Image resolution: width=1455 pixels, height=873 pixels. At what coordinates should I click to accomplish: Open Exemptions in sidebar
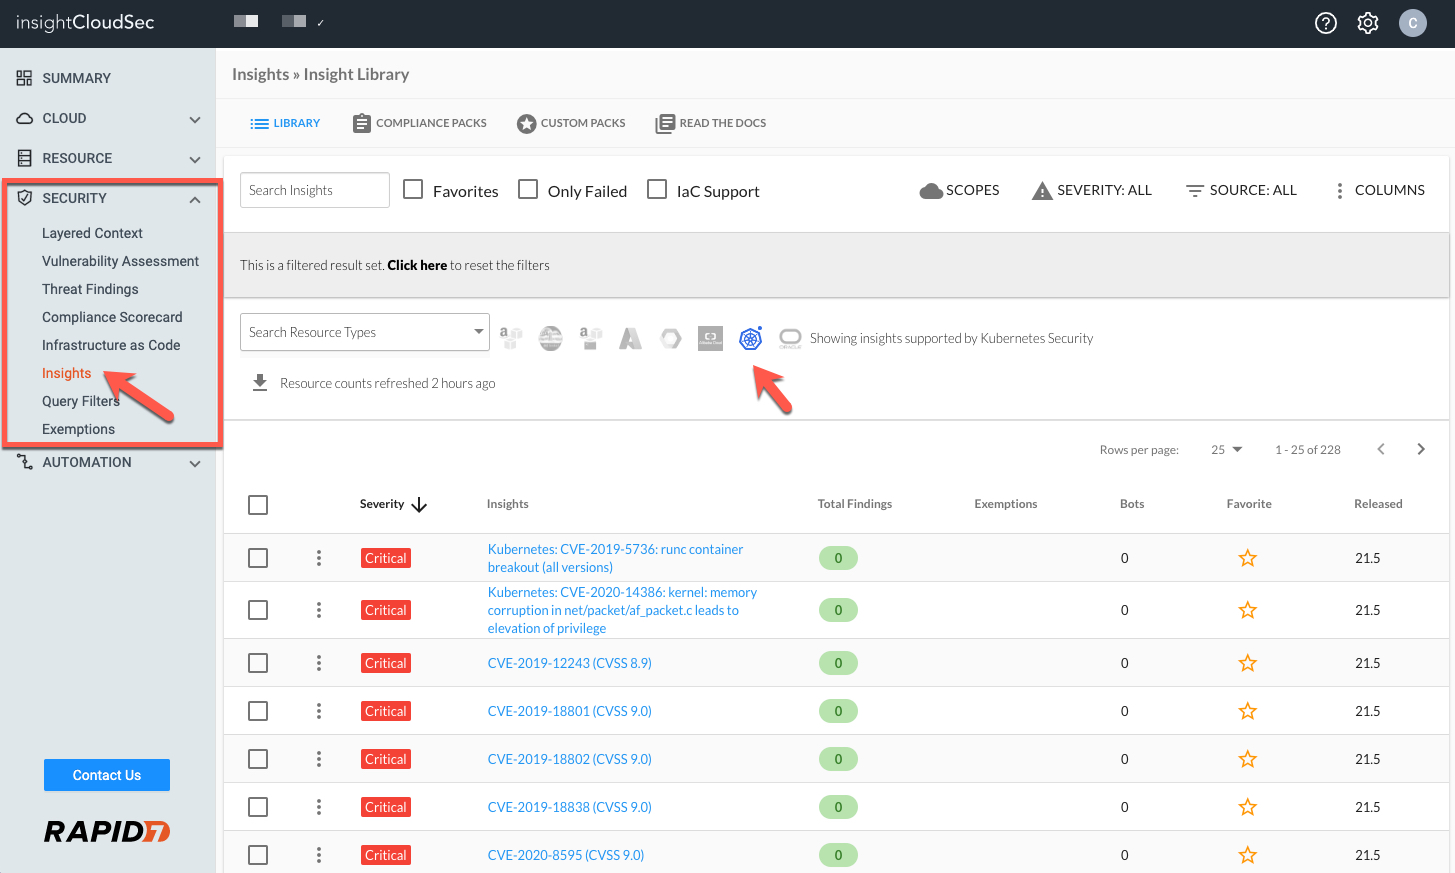pyautogui.click(x=78, y=429)
